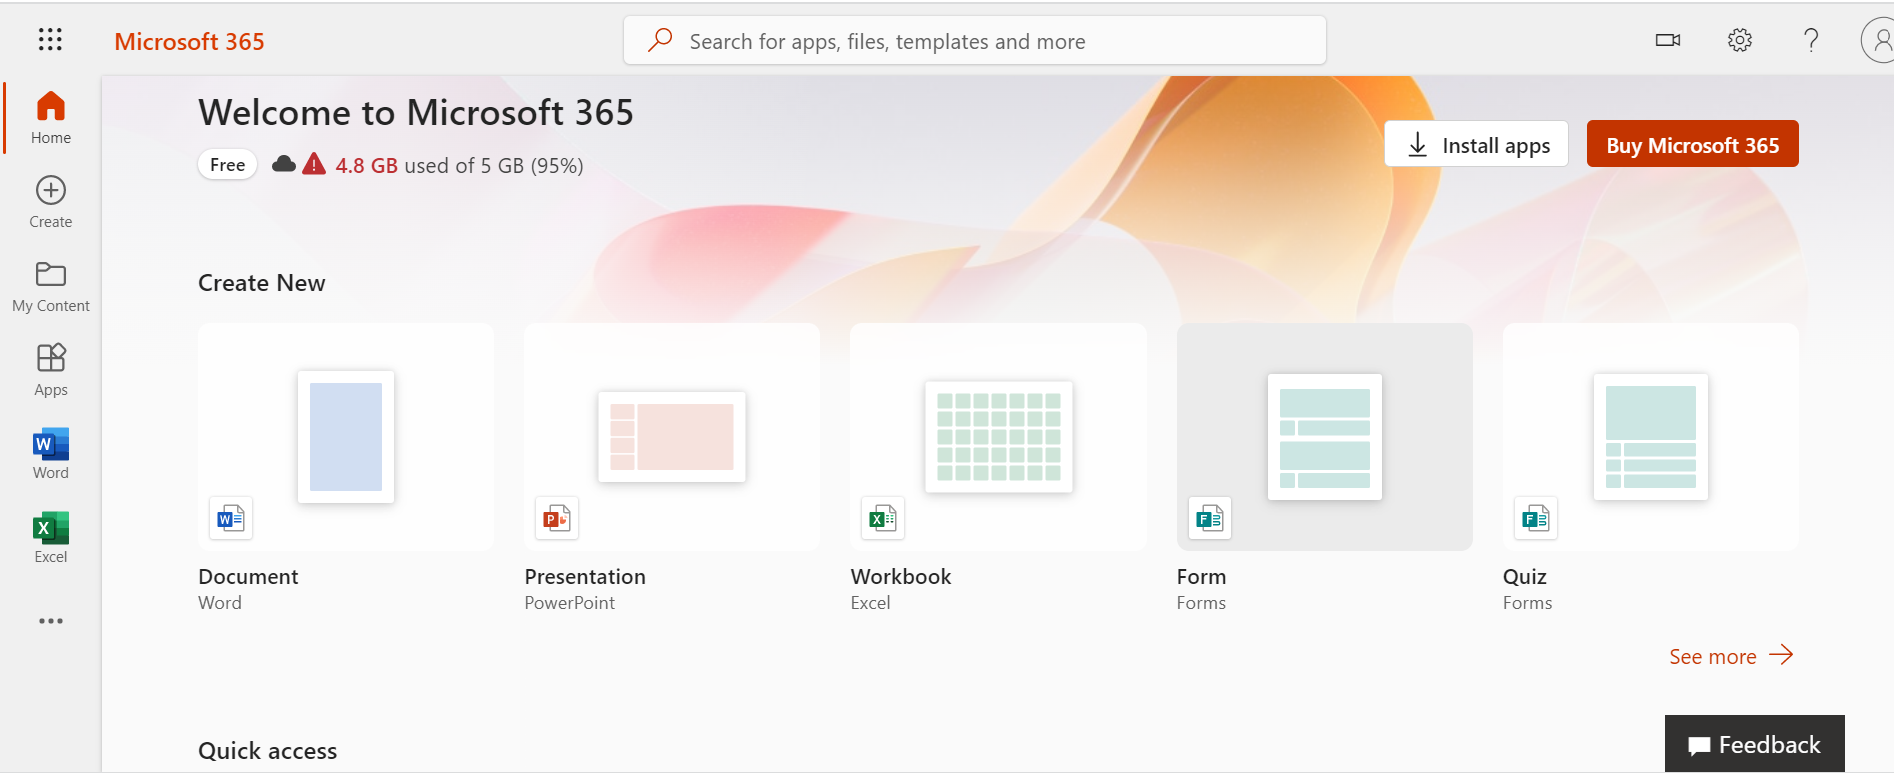Expand more apps via ellipsis
This screenshot has width=1894, height=774.
pos(51,621)
